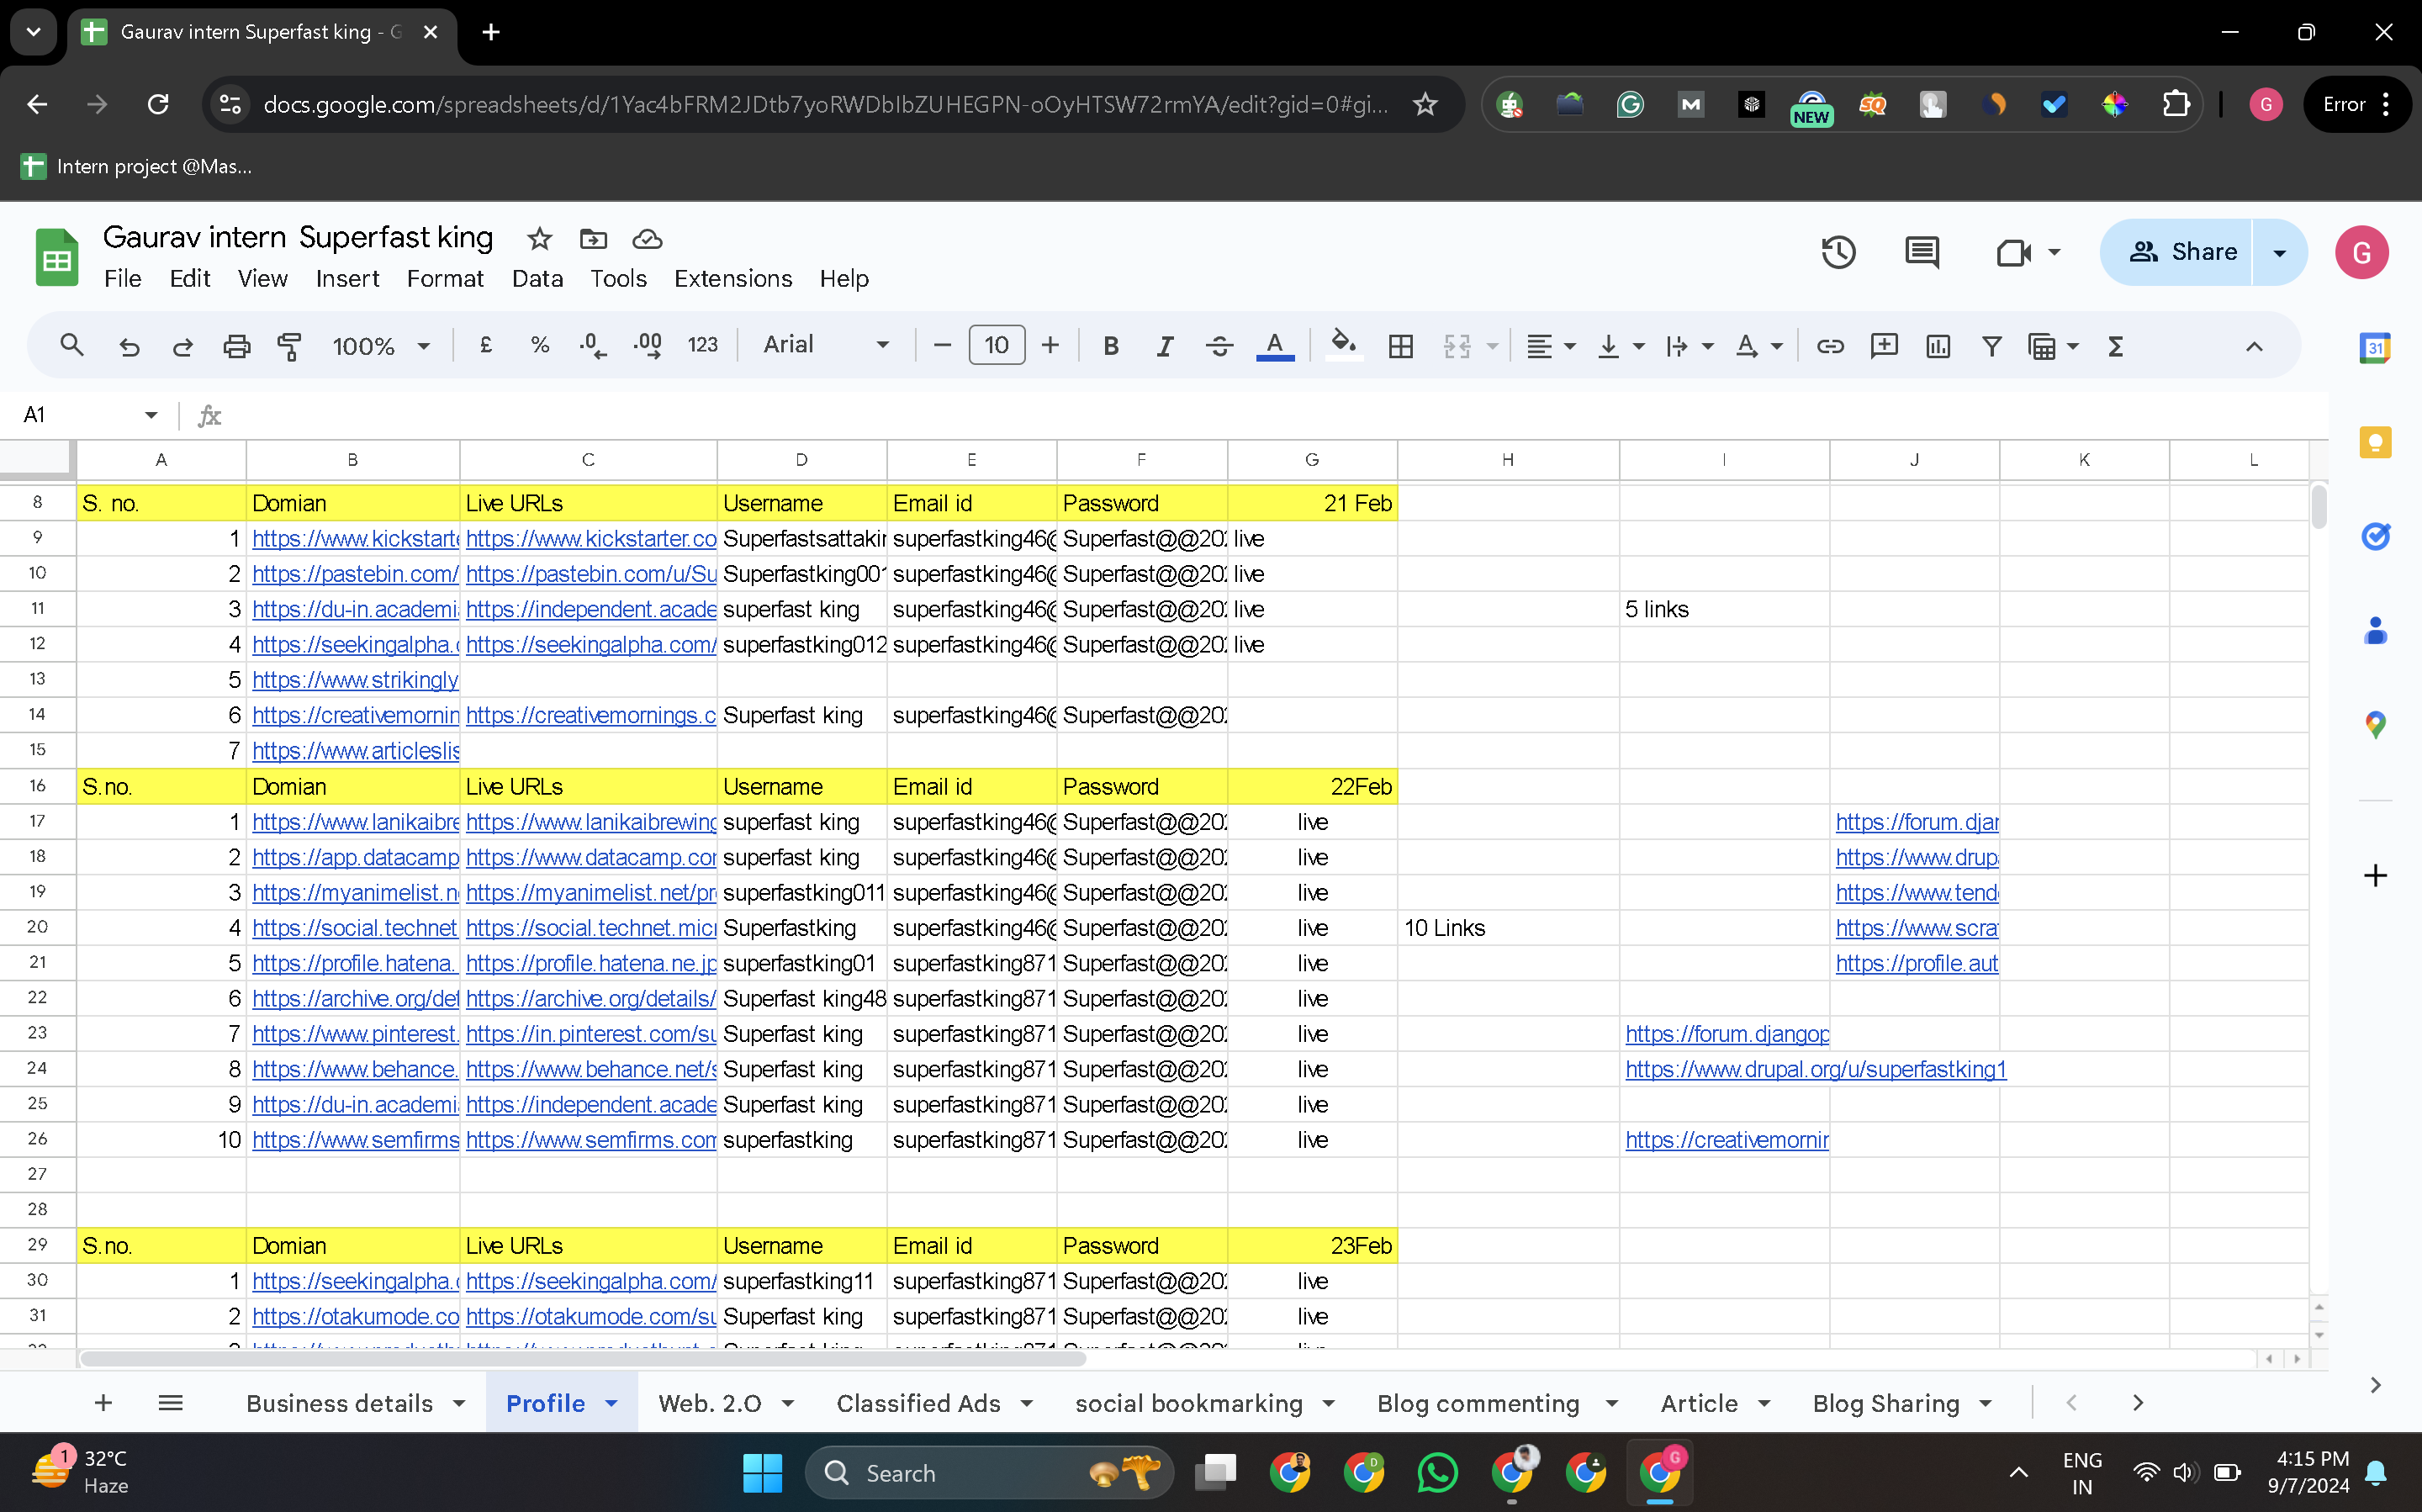Toggle strikethrough formatting
Screen dimensions: 2422x1512
[1219, 346]
